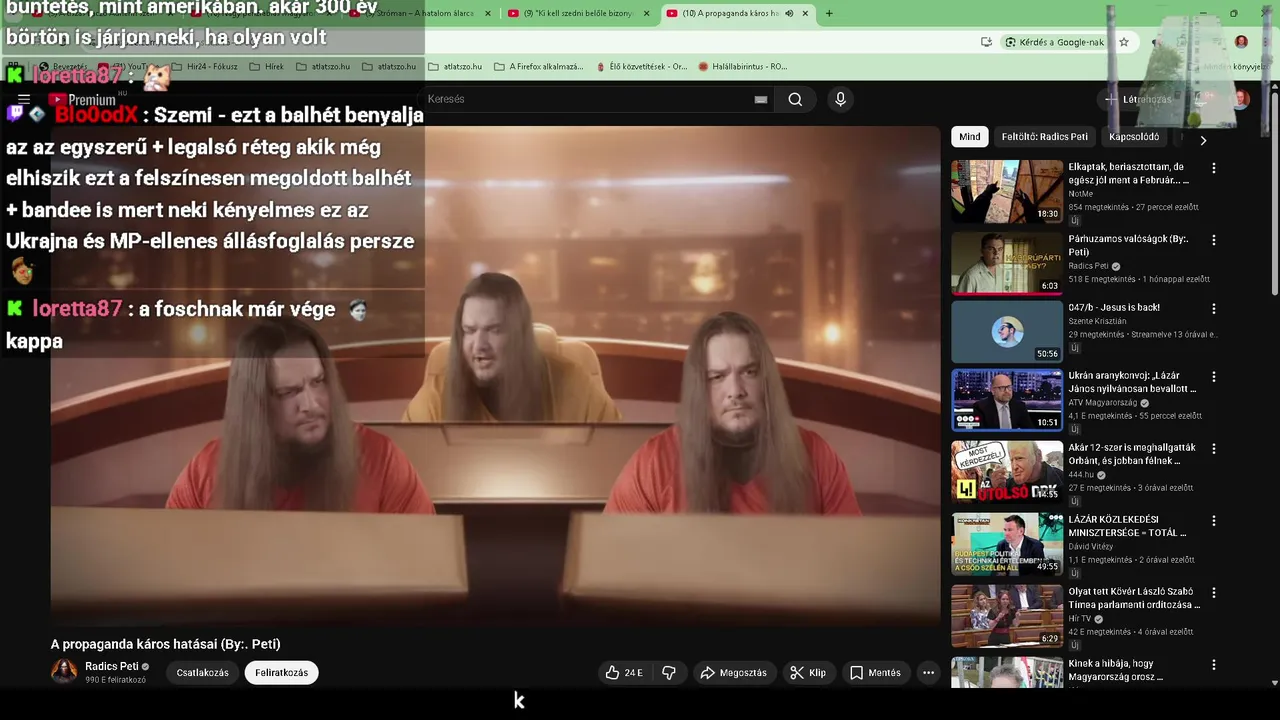Viewport: 1280px width, 720px height.
Task: Open options menu for "Elkaptak, beriasztottam" video
Action: [1214, 169]
